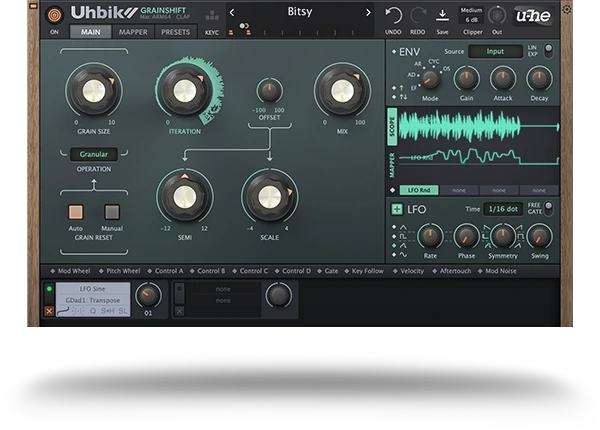Click the green LFO plus icon
This screenshot has width=600, height=430.
click(396, 209)
